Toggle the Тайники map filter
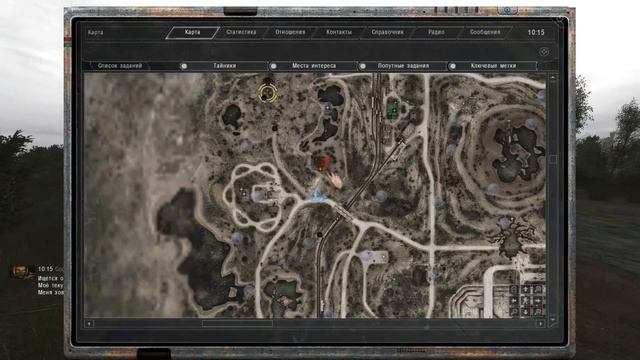The image size is (640, 360). point(224,66)
